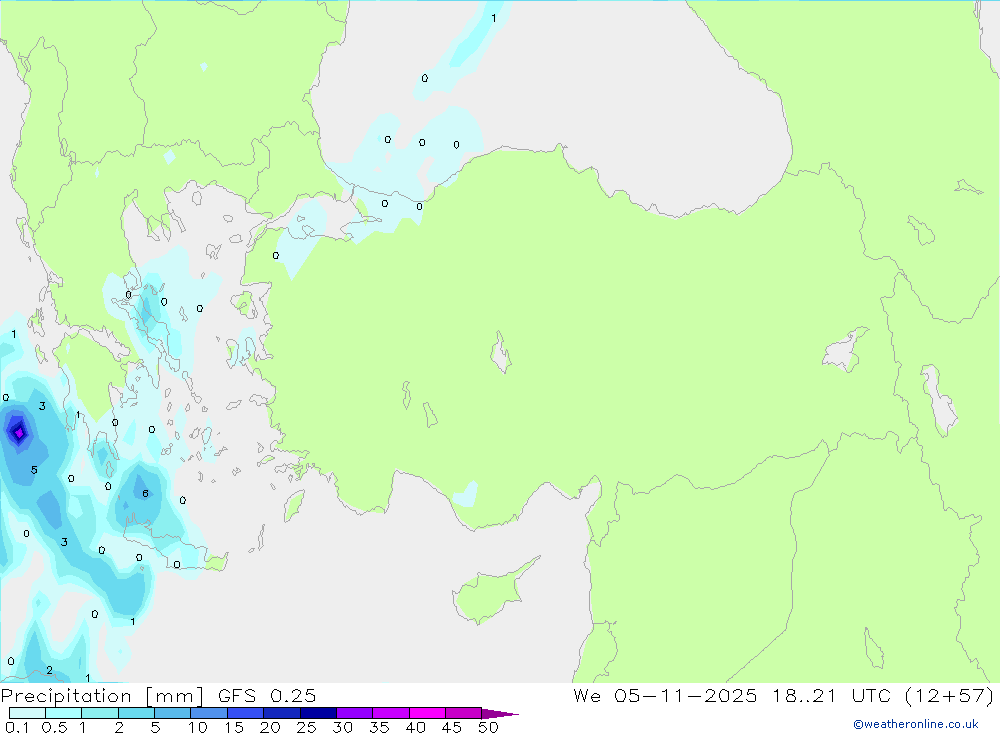
Task: Click the '50' legend scale label
Action: tap(488, 727)
